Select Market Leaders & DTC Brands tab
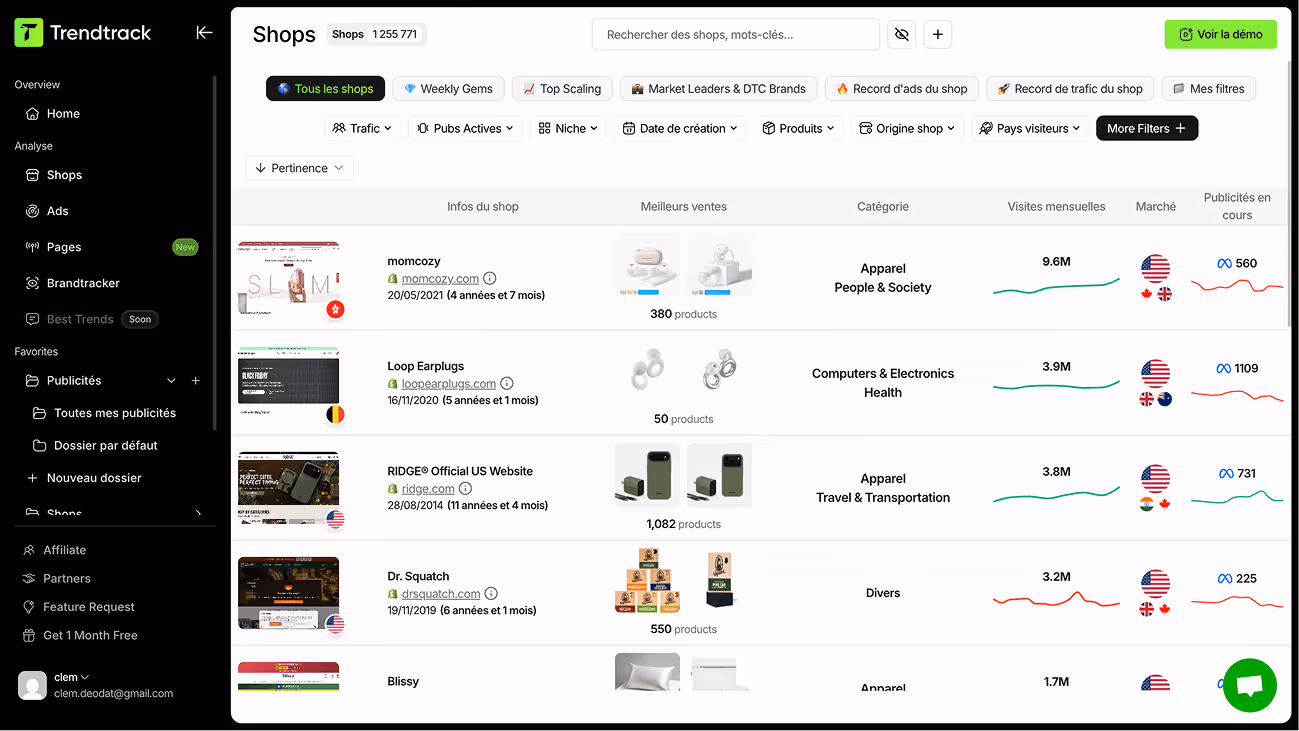1299x731 pixels. [x=718, y=89]
